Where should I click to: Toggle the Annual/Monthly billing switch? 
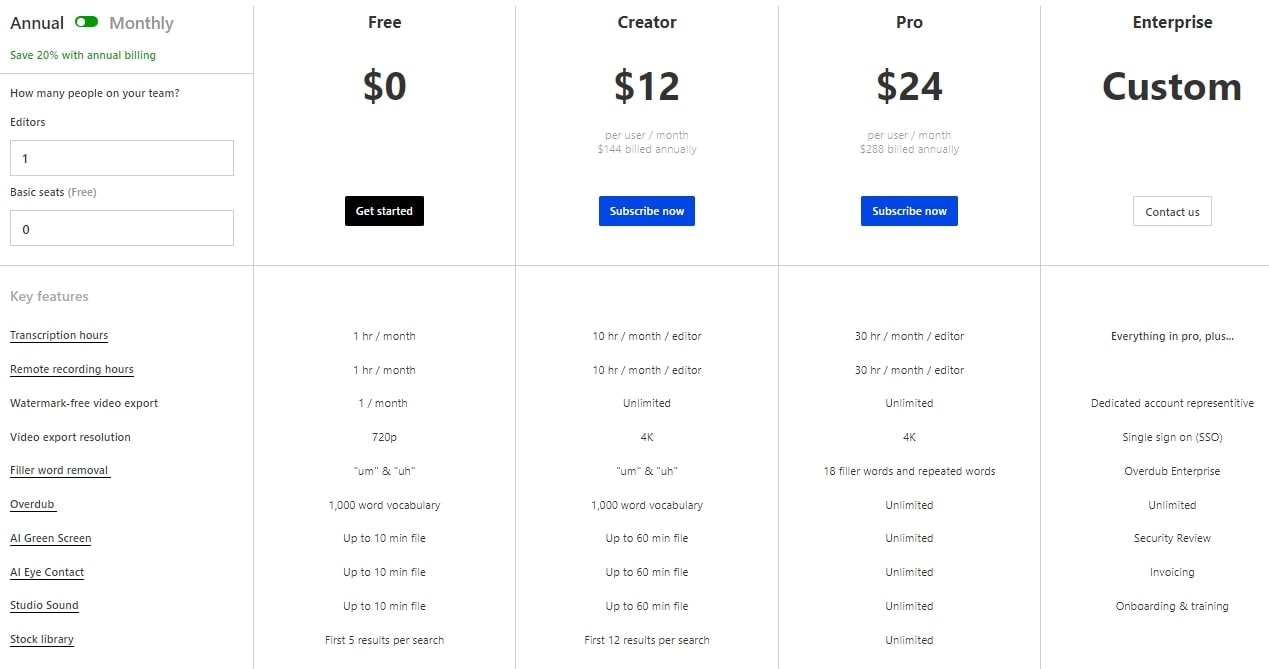point(86,22)
